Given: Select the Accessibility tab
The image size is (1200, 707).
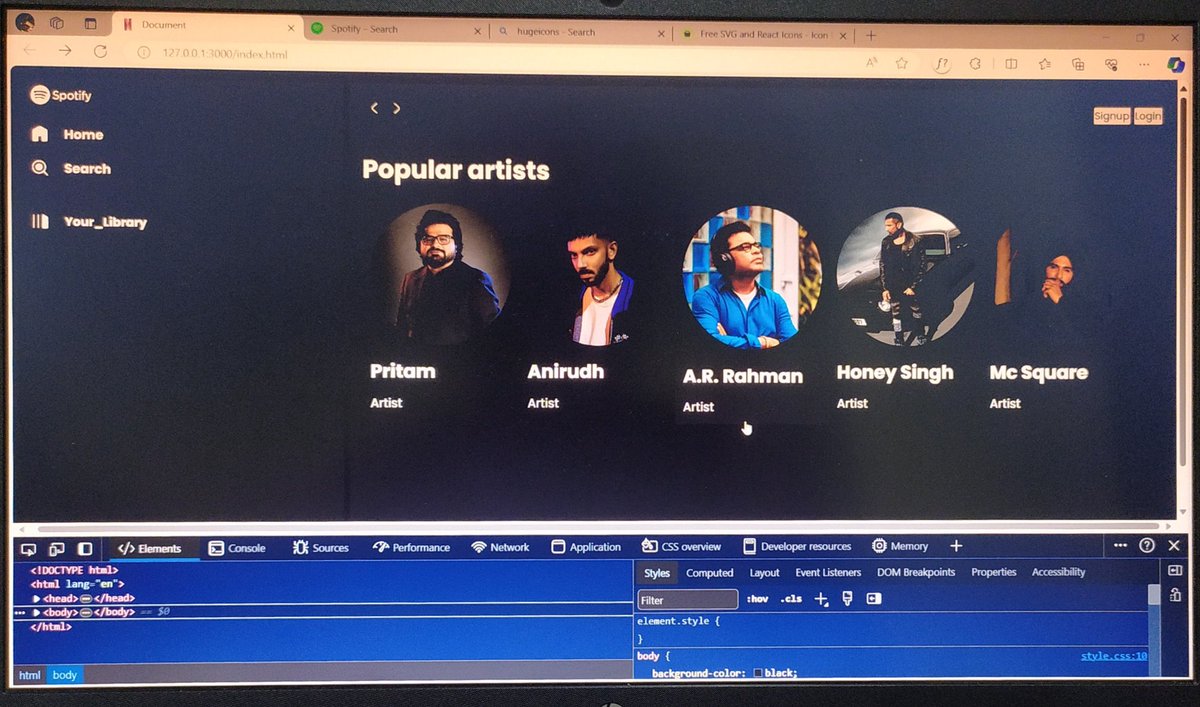Looking at the screenshot, I should click(1058, 572).
